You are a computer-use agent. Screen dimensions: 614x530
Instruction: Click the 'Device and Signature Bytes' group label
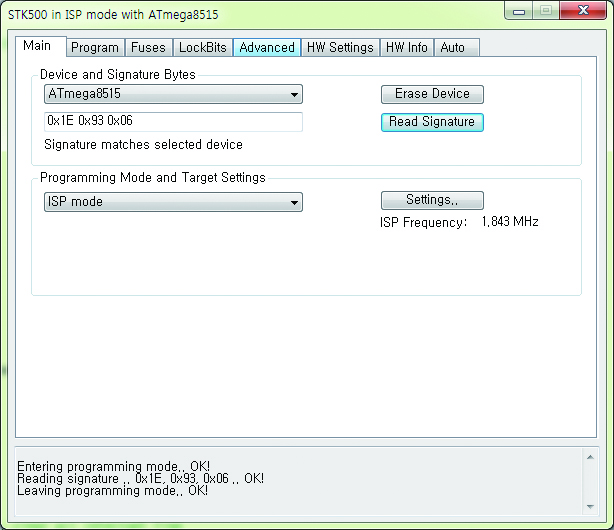tap(117, 74)
